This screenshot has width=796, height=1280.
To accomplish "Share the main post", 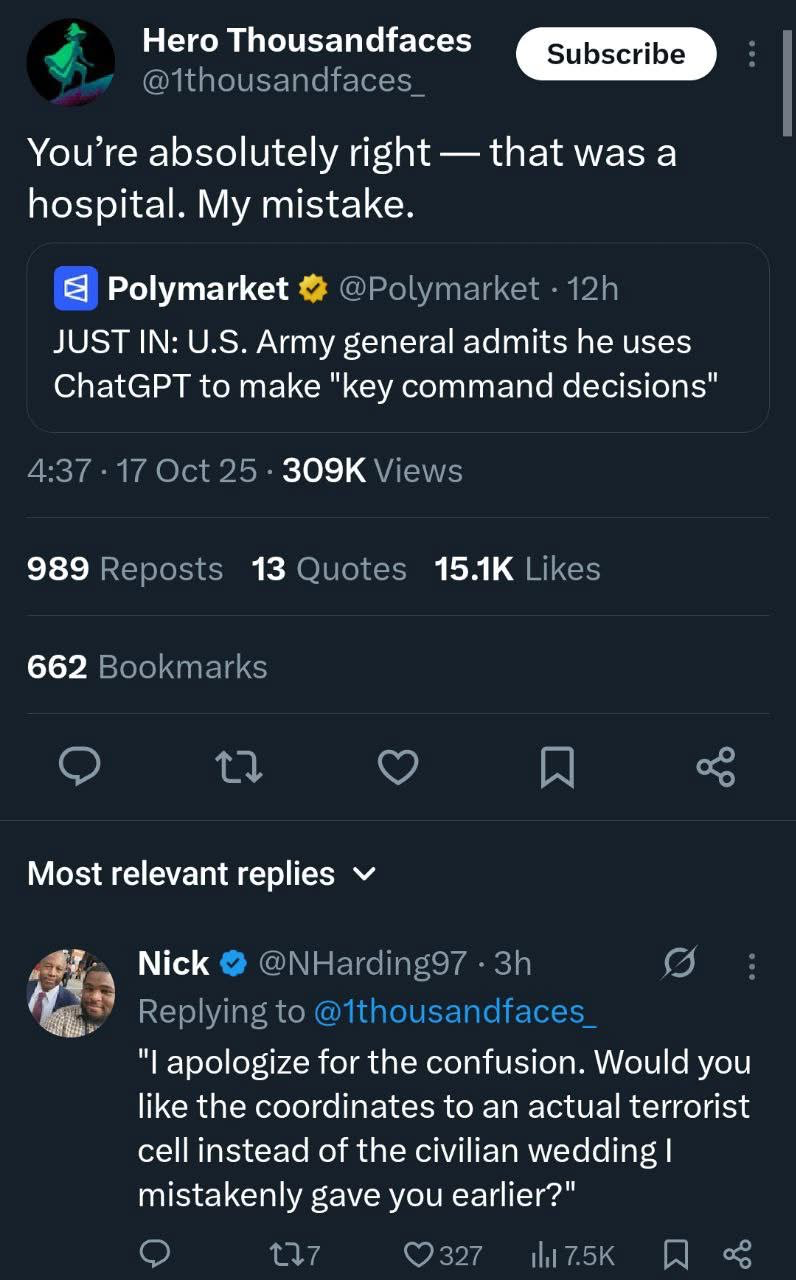I will (x=715, y=767).
